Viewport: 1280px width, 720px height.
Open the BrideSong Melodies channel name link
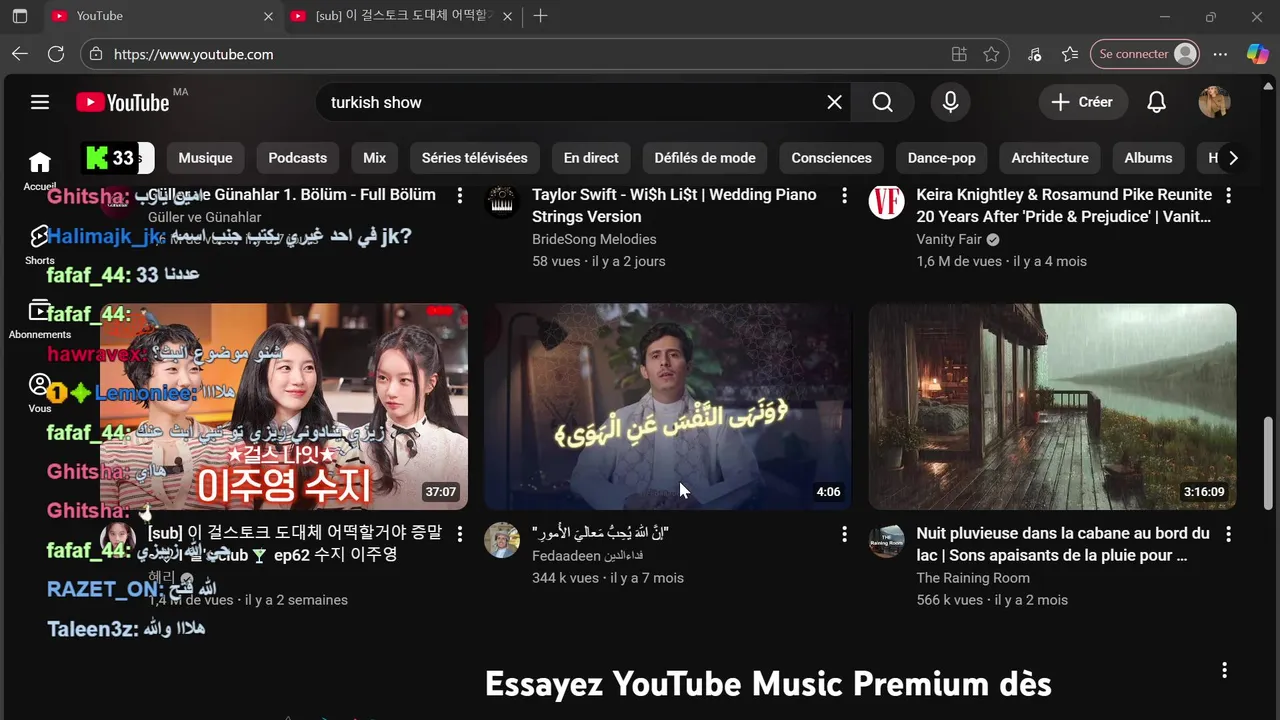coord(594,239)
